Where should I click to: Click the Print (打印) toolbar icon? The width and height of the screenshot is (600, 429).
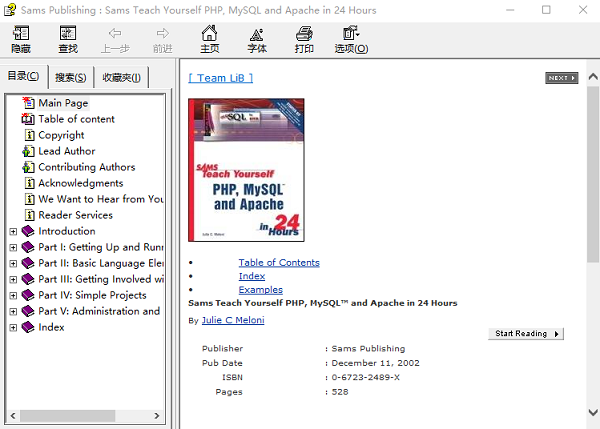pos(304,40)
